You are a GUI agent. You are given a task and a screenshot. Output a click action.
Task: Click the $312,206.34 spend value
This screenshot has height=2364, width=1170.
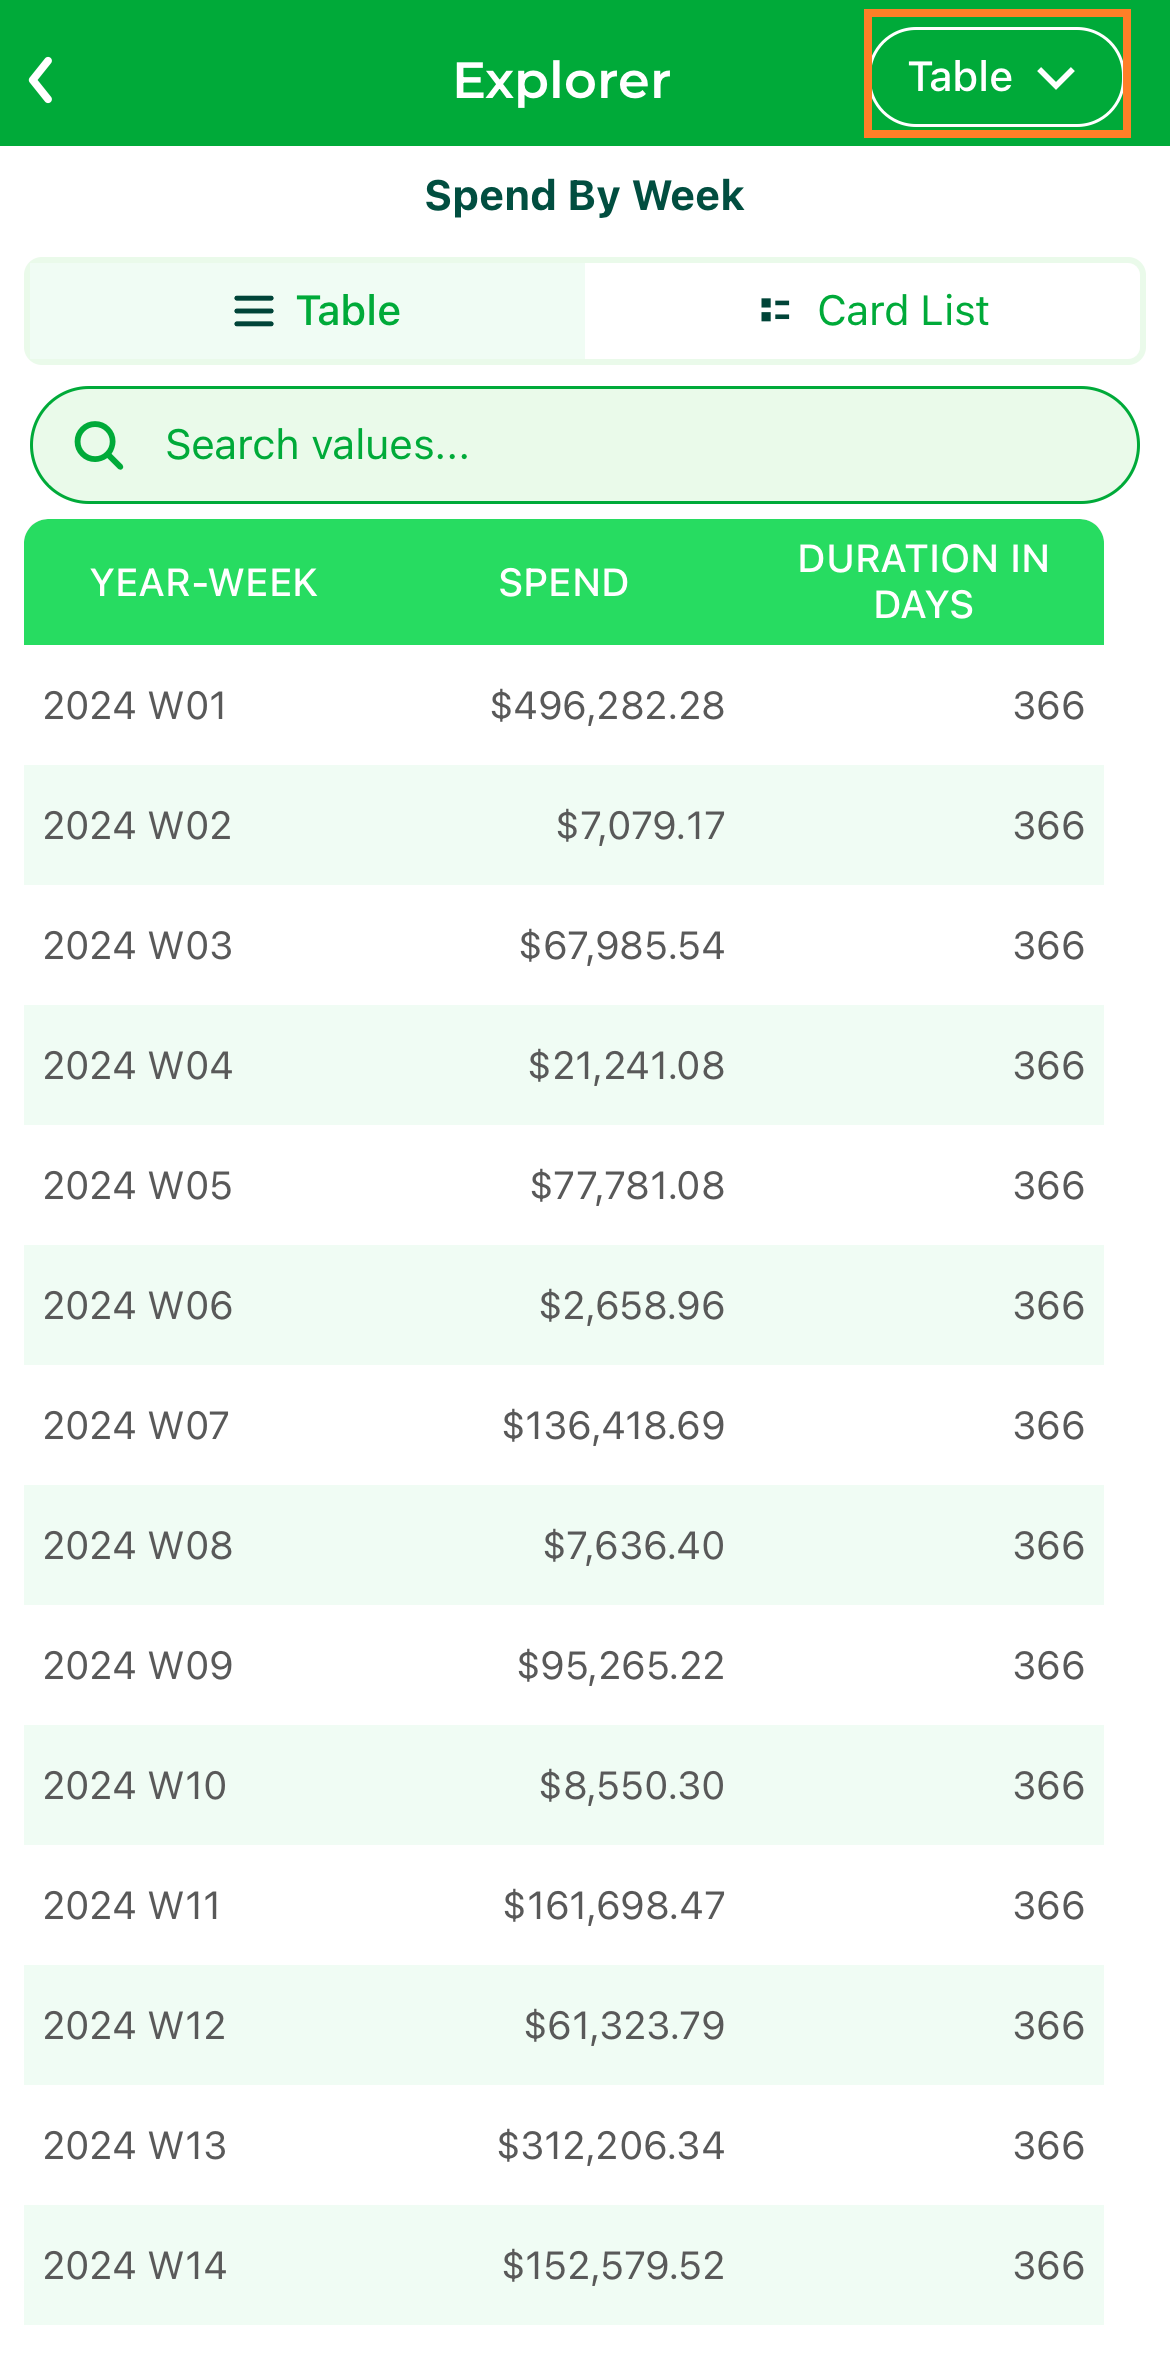(x=611, y=2145)
